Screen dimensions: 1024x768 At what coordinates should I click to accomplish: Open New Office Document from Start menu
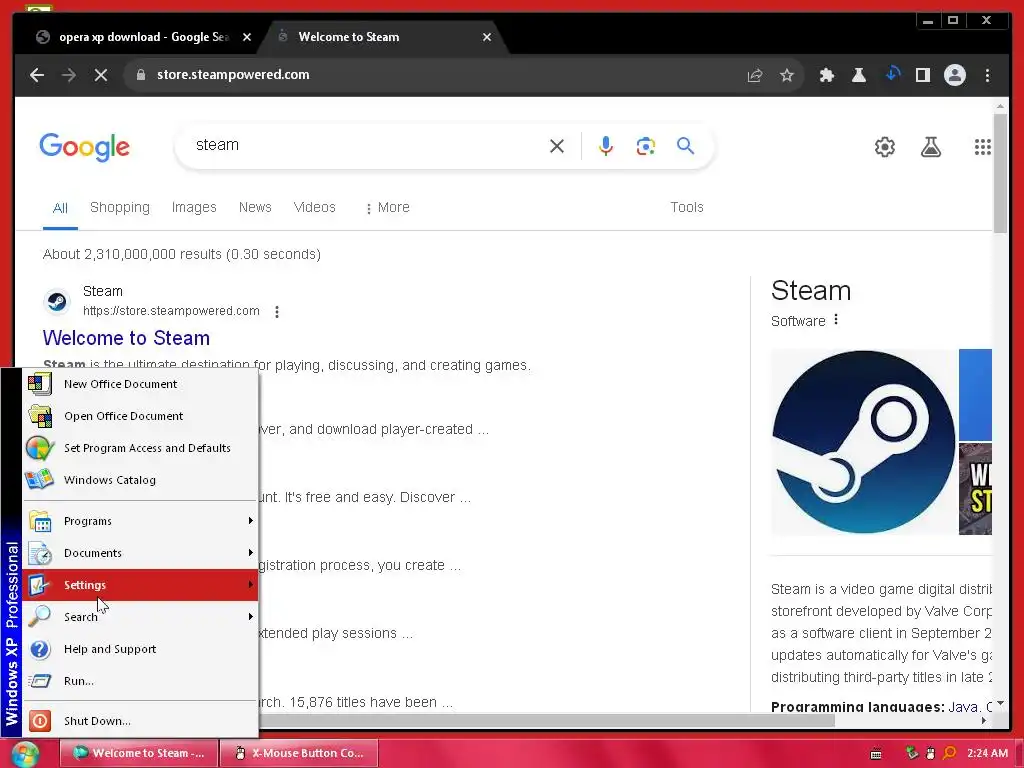(x=141, y=384)
